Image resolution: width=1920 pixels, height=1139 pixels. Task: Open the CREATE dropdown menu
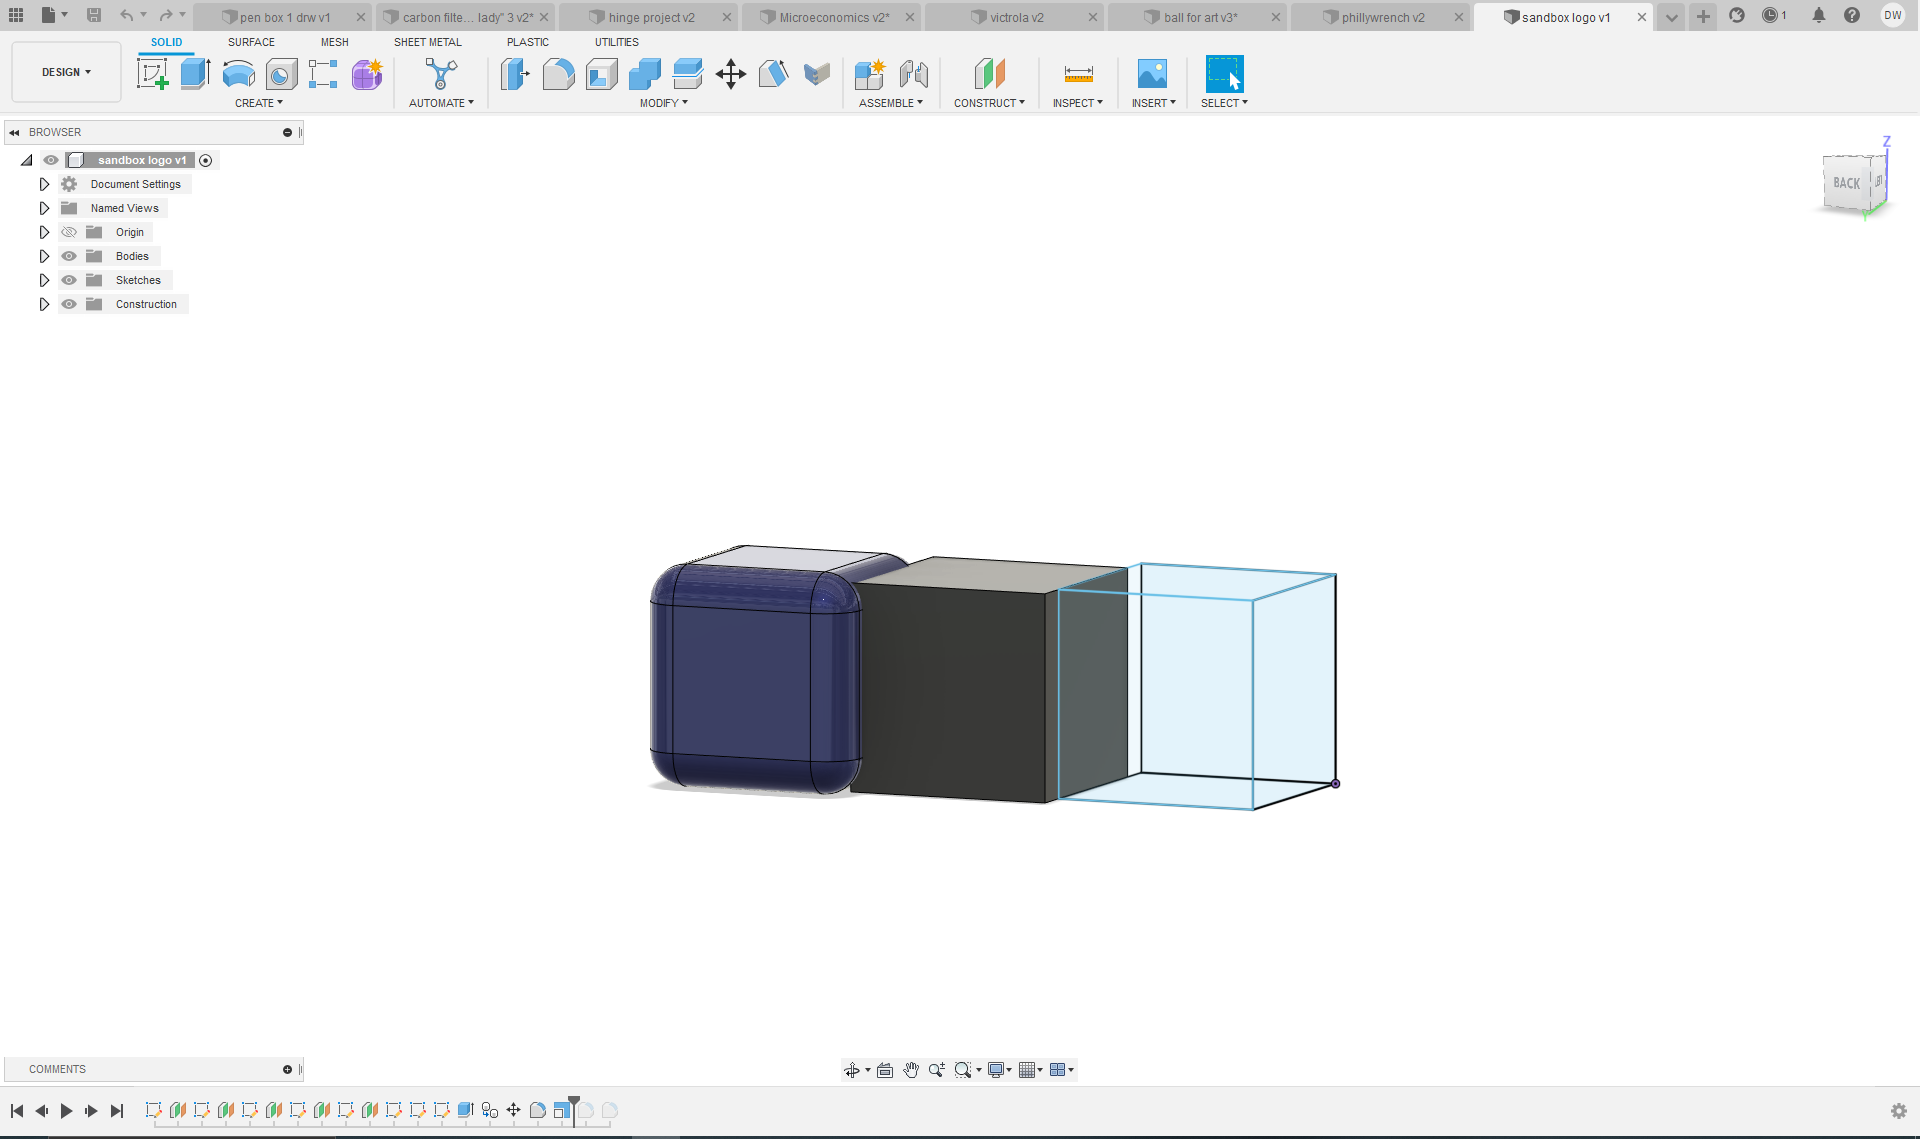point(256,103)
